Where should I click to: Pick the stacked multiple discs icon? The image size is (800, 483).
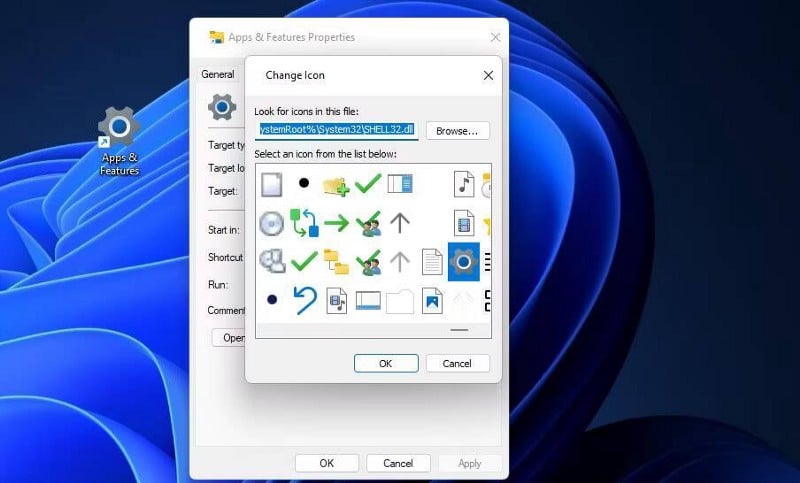pos(272,261)
